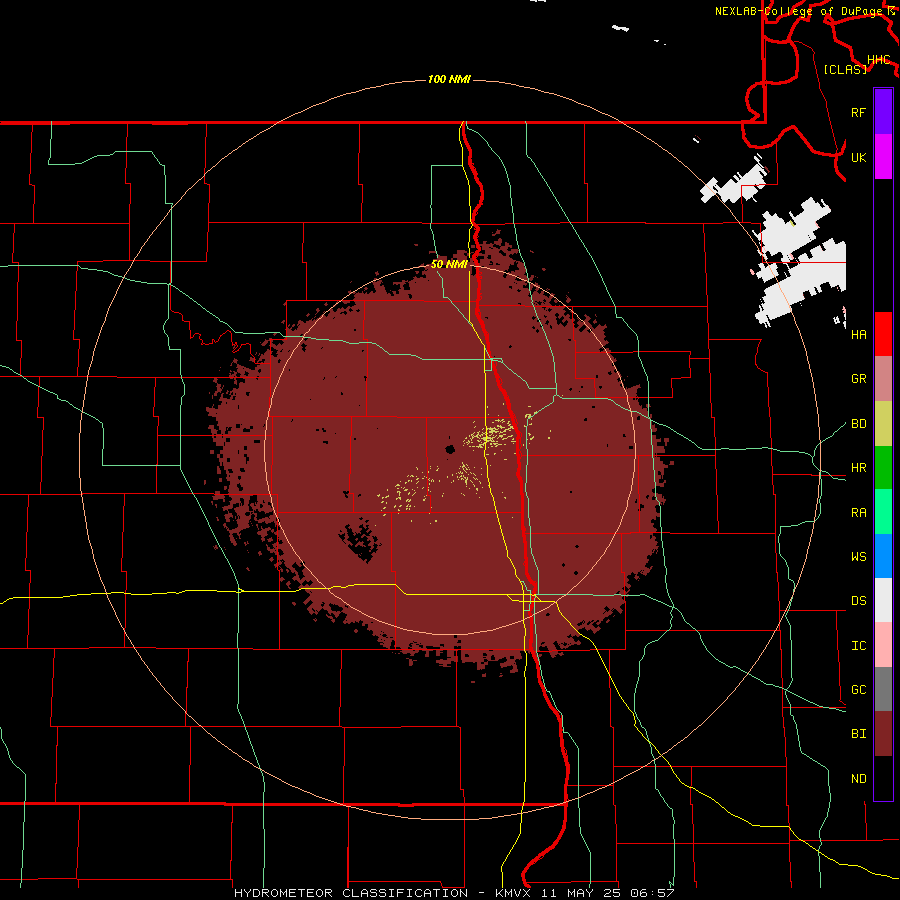The width and height of the screenshot is (900, 900).
Task: Click the WS legend label
Action: tap(858, 556)
